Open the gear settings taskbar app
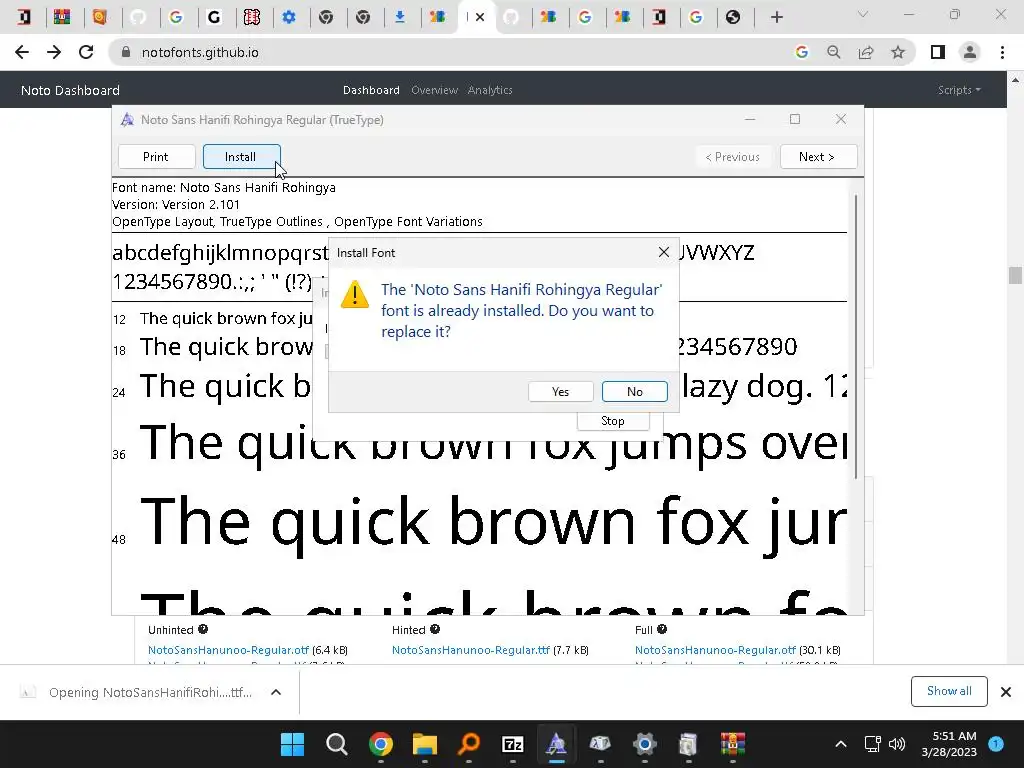1024x768 pixels. coord(645,744)
